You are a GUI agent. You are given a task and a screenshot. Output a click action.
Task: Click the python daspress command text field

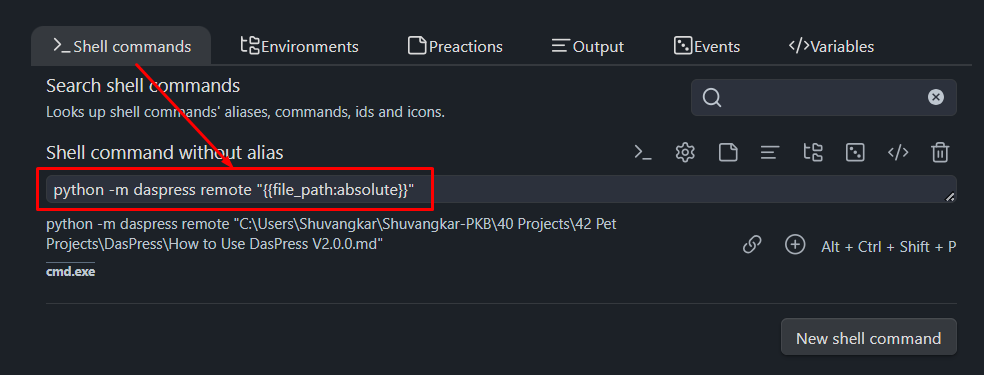tap(501, 189)
